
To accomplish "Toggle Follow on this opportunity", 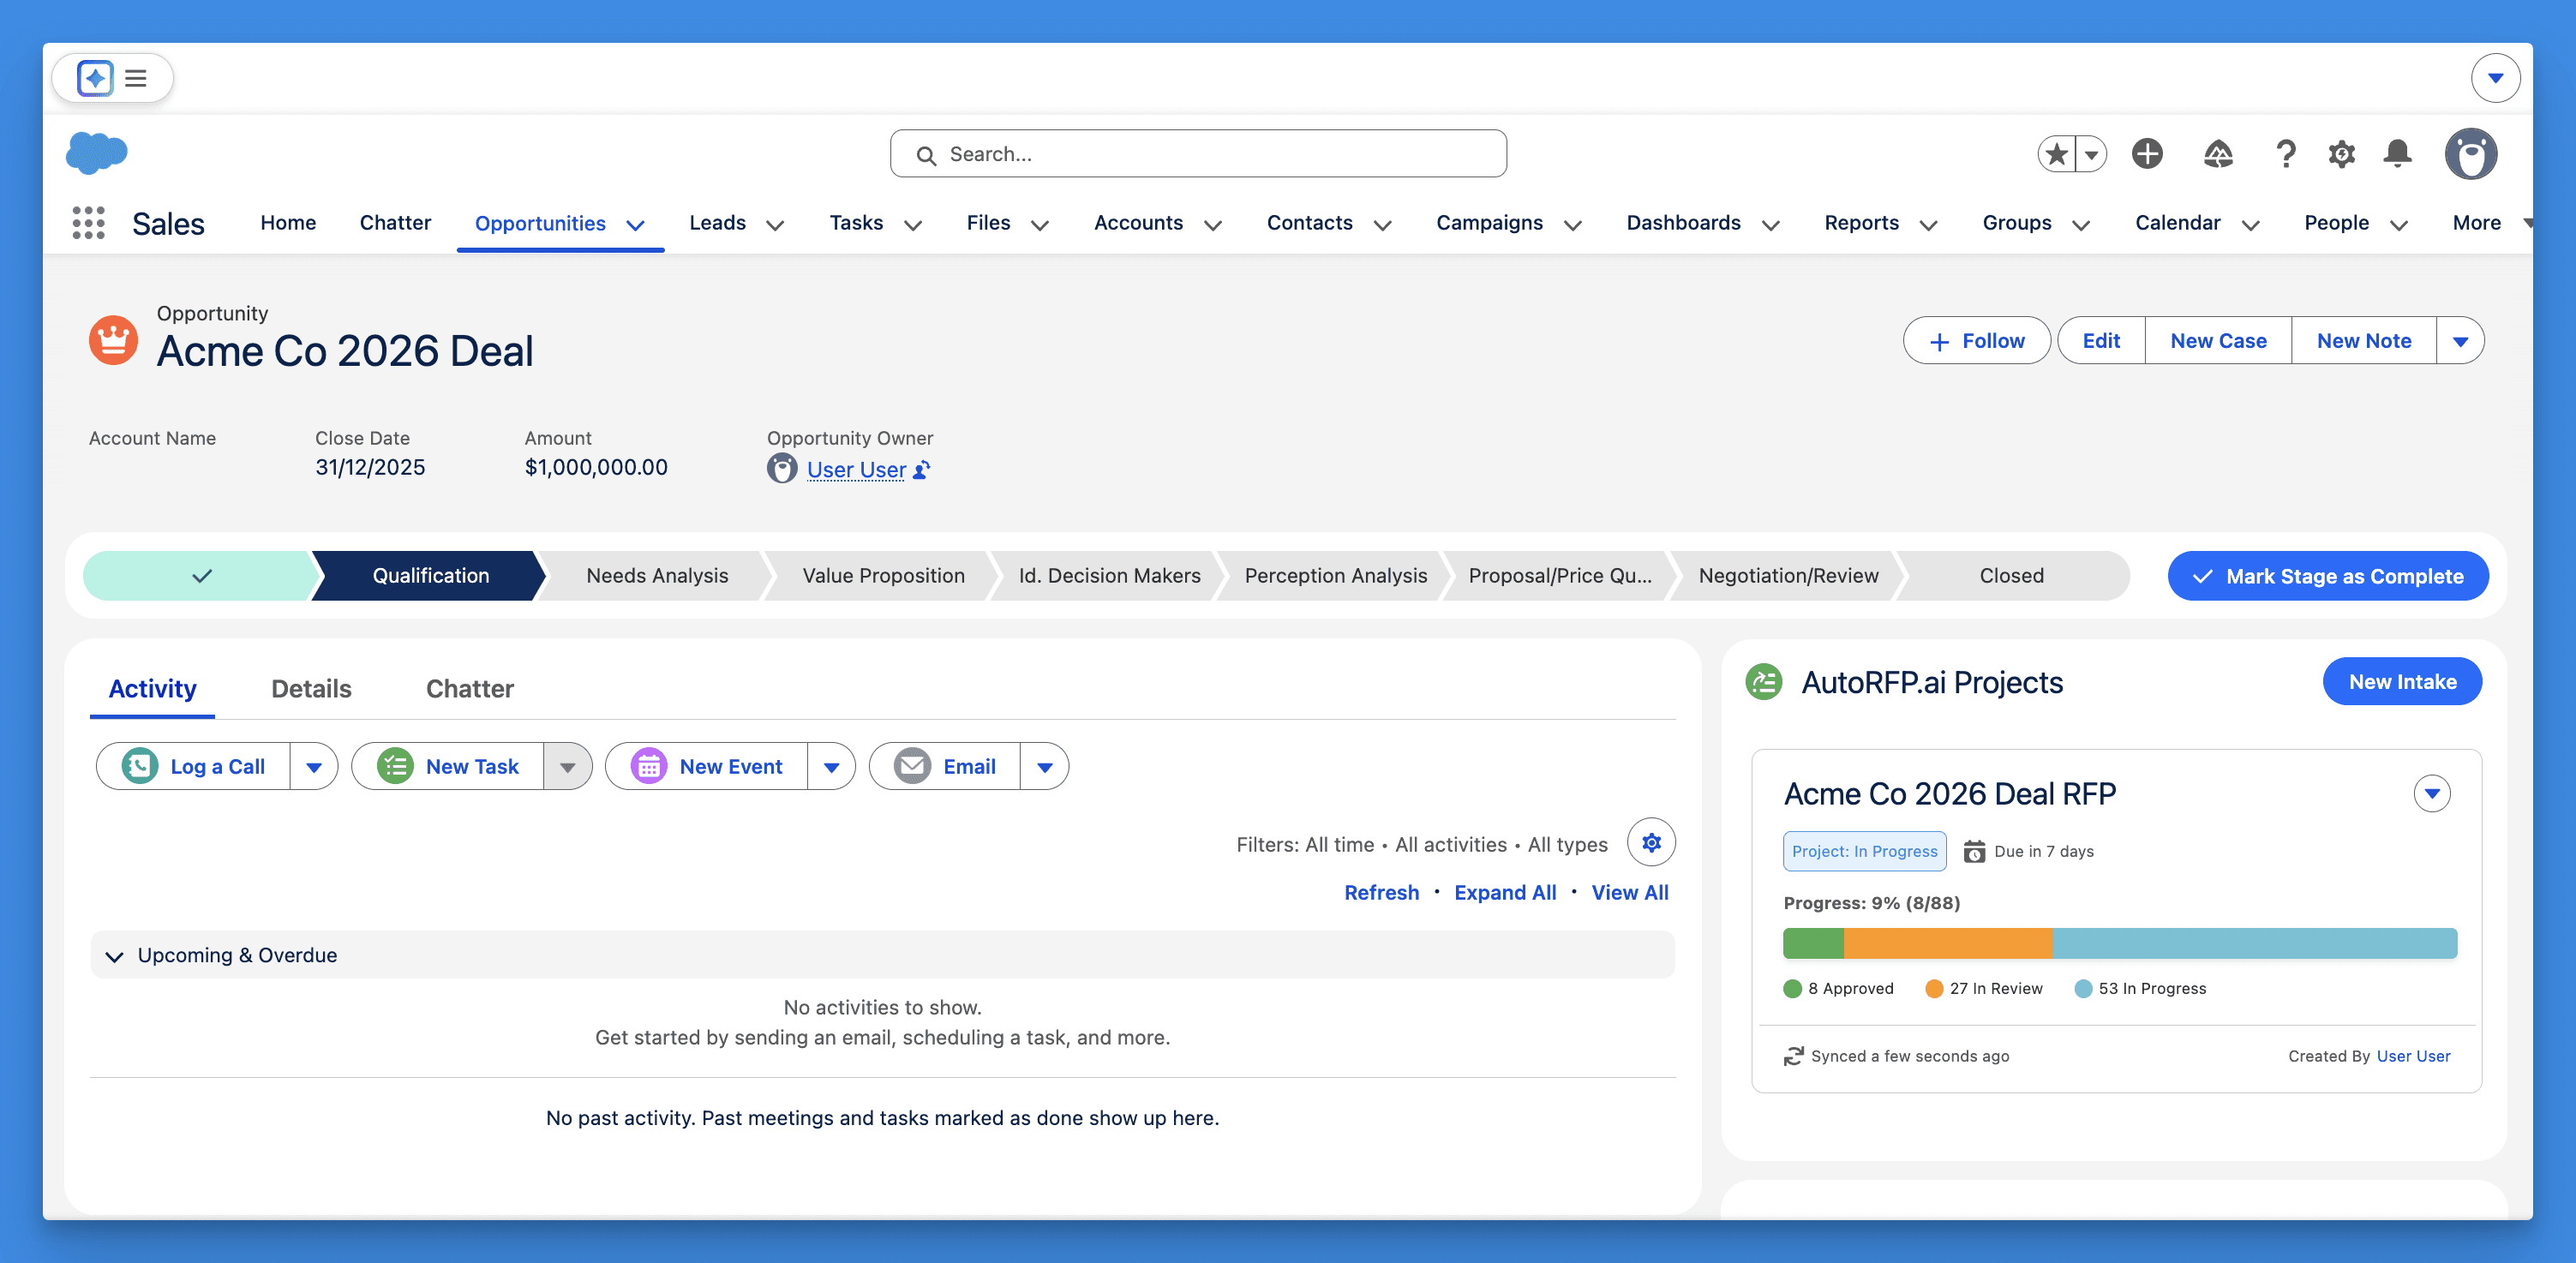I will click(x=1976, y=341).
